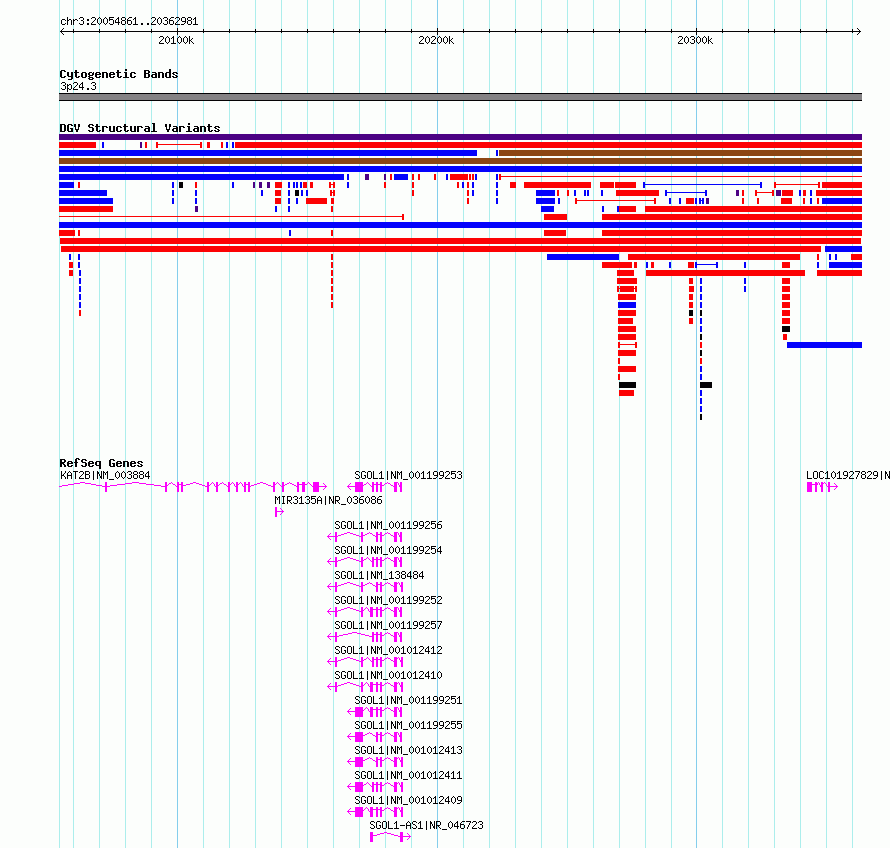Select the LOC101927829 gene model glyph
Screen dimensions: 890x848
[822, 487]
